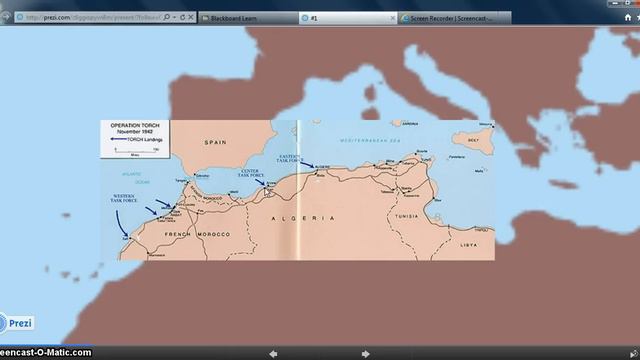This screenshot has height=360, width=640.
Task: Refresh the page from the address bar
Action: point(182,18)
